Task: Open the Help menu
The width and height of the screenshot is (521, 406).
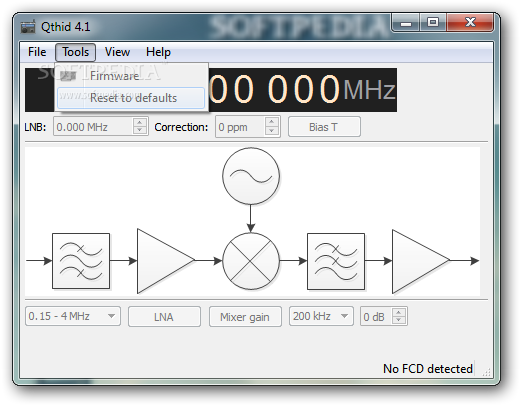Action: pyautogui.click(x=158, y=52)
